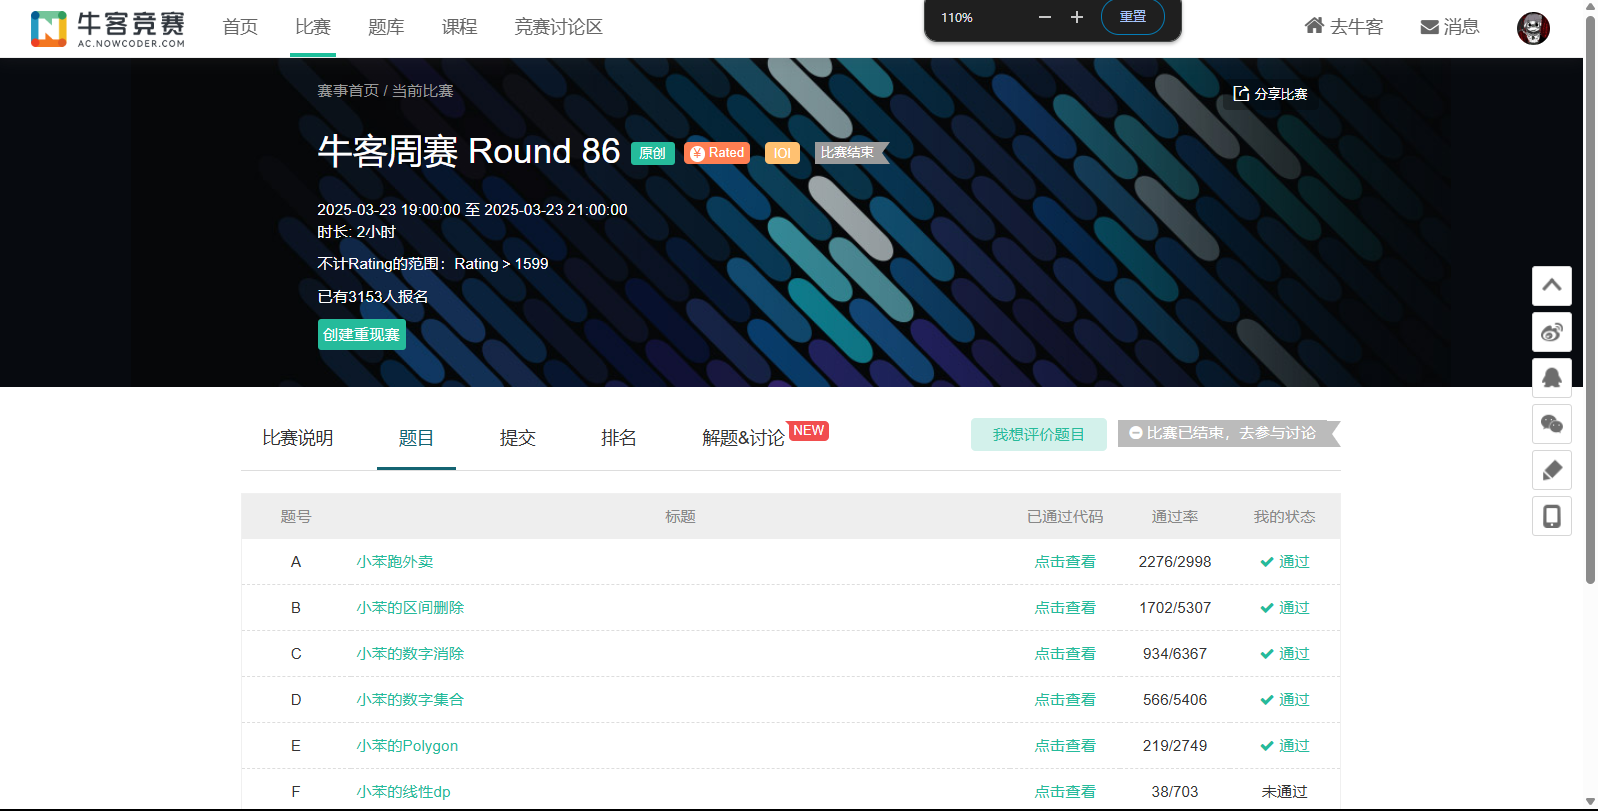Viewport: 1598px width, 811px height.
Task: Open problem 小苯的线性dp
Action: 403,792
